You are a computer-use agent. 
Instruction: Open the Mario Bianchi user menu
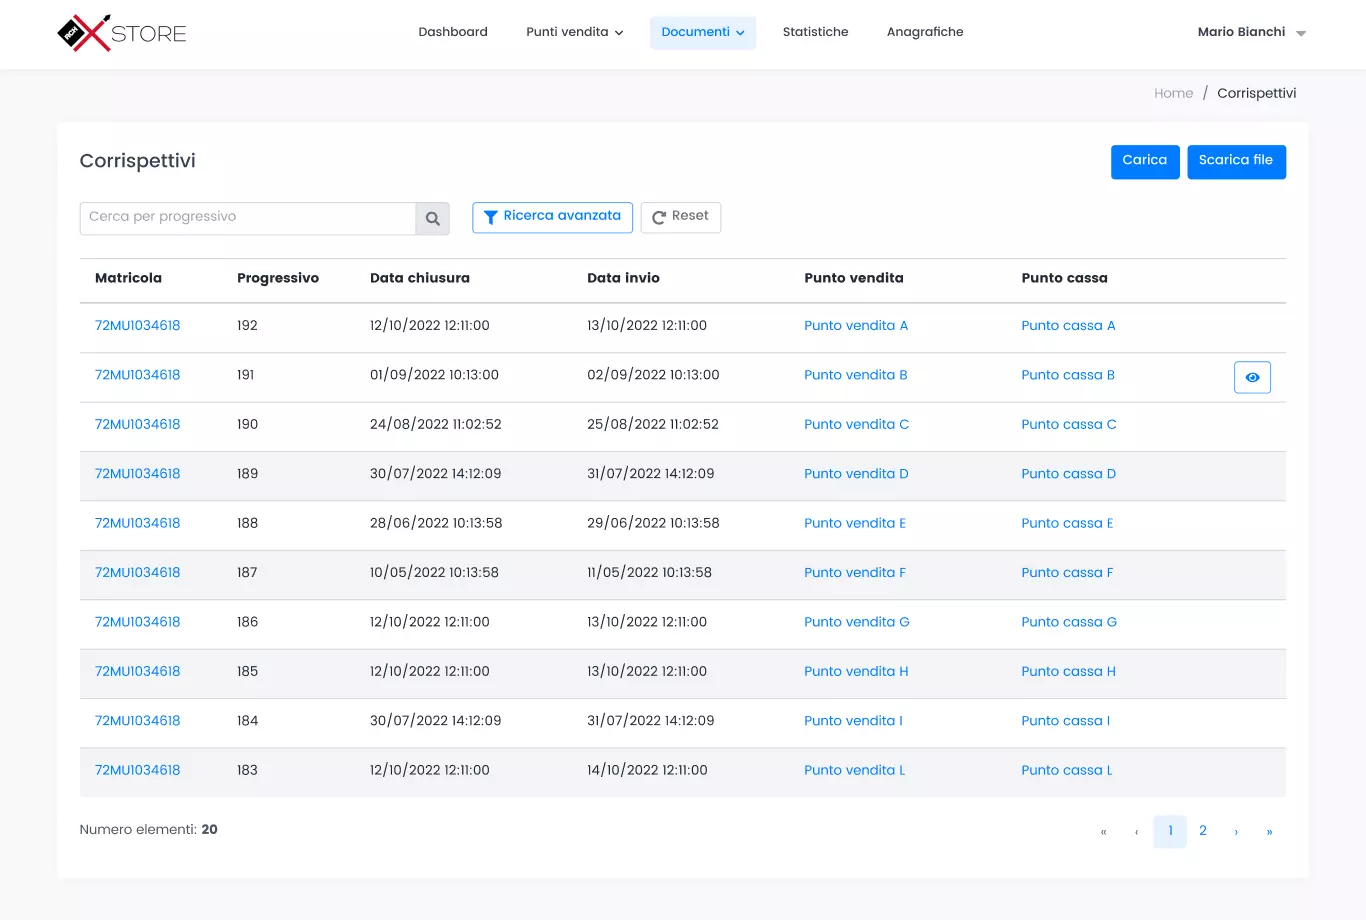point(1251,32)
